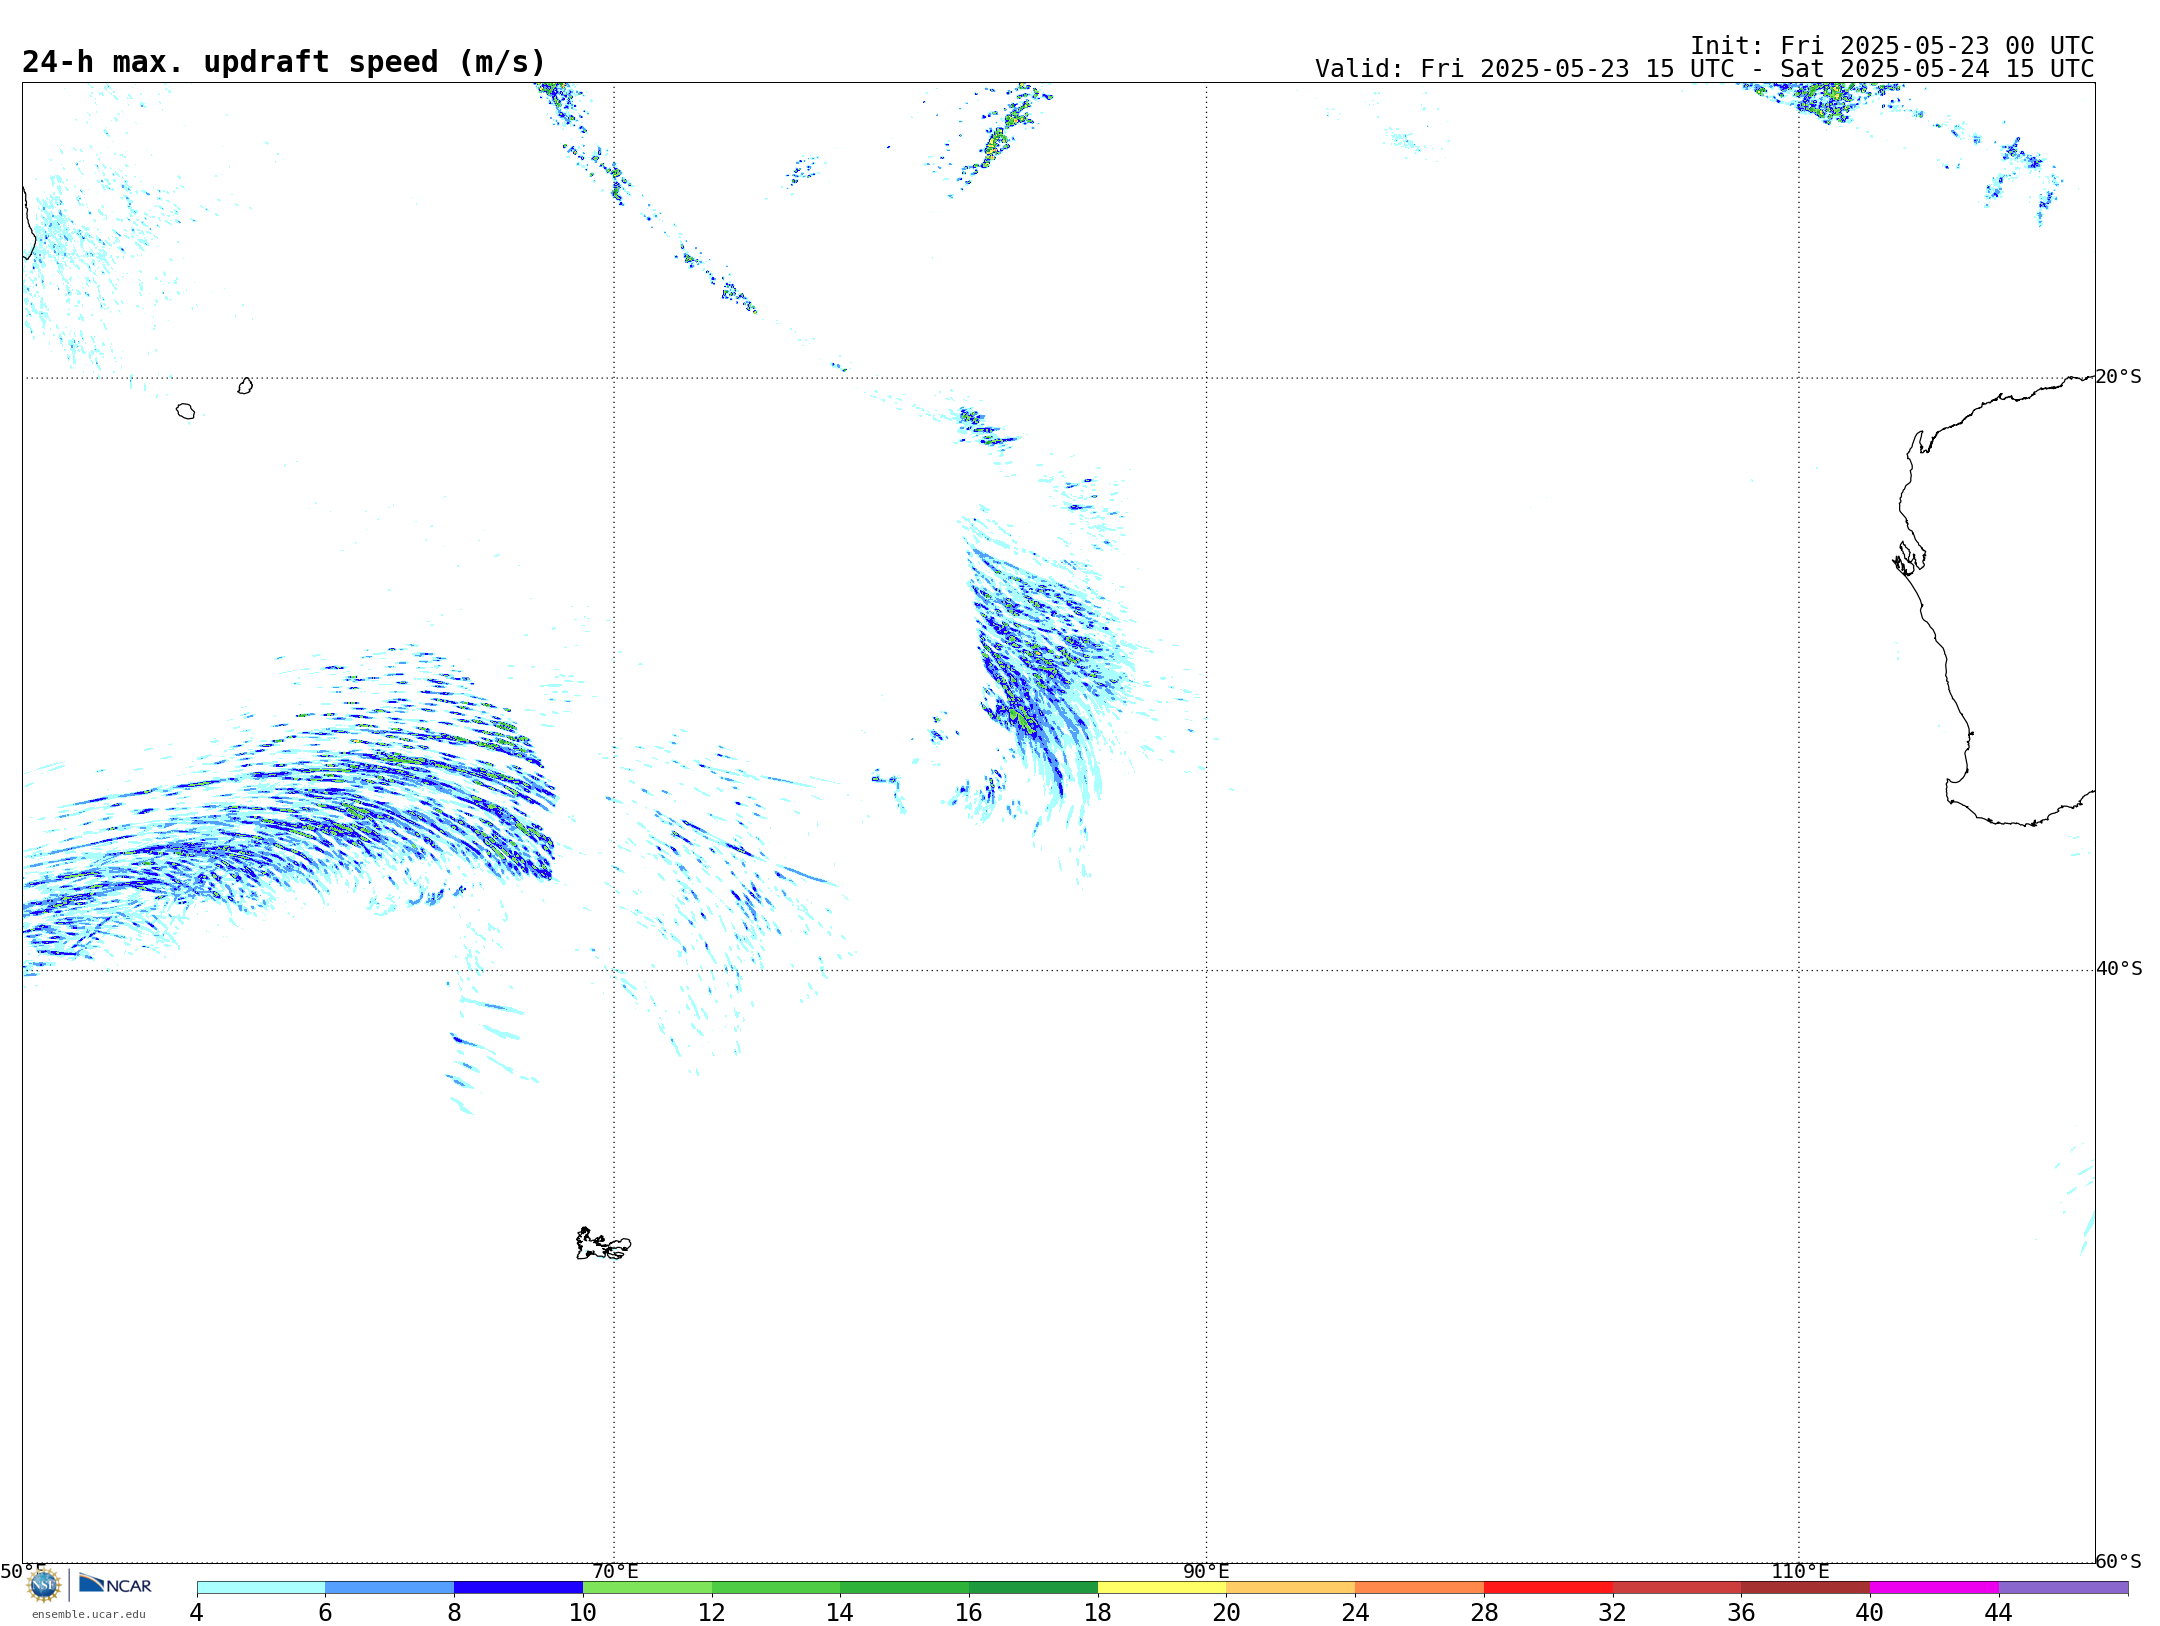Choose the orange 24–28 m/s swatch
2160x1626 pixels.
(1420, 1587)
